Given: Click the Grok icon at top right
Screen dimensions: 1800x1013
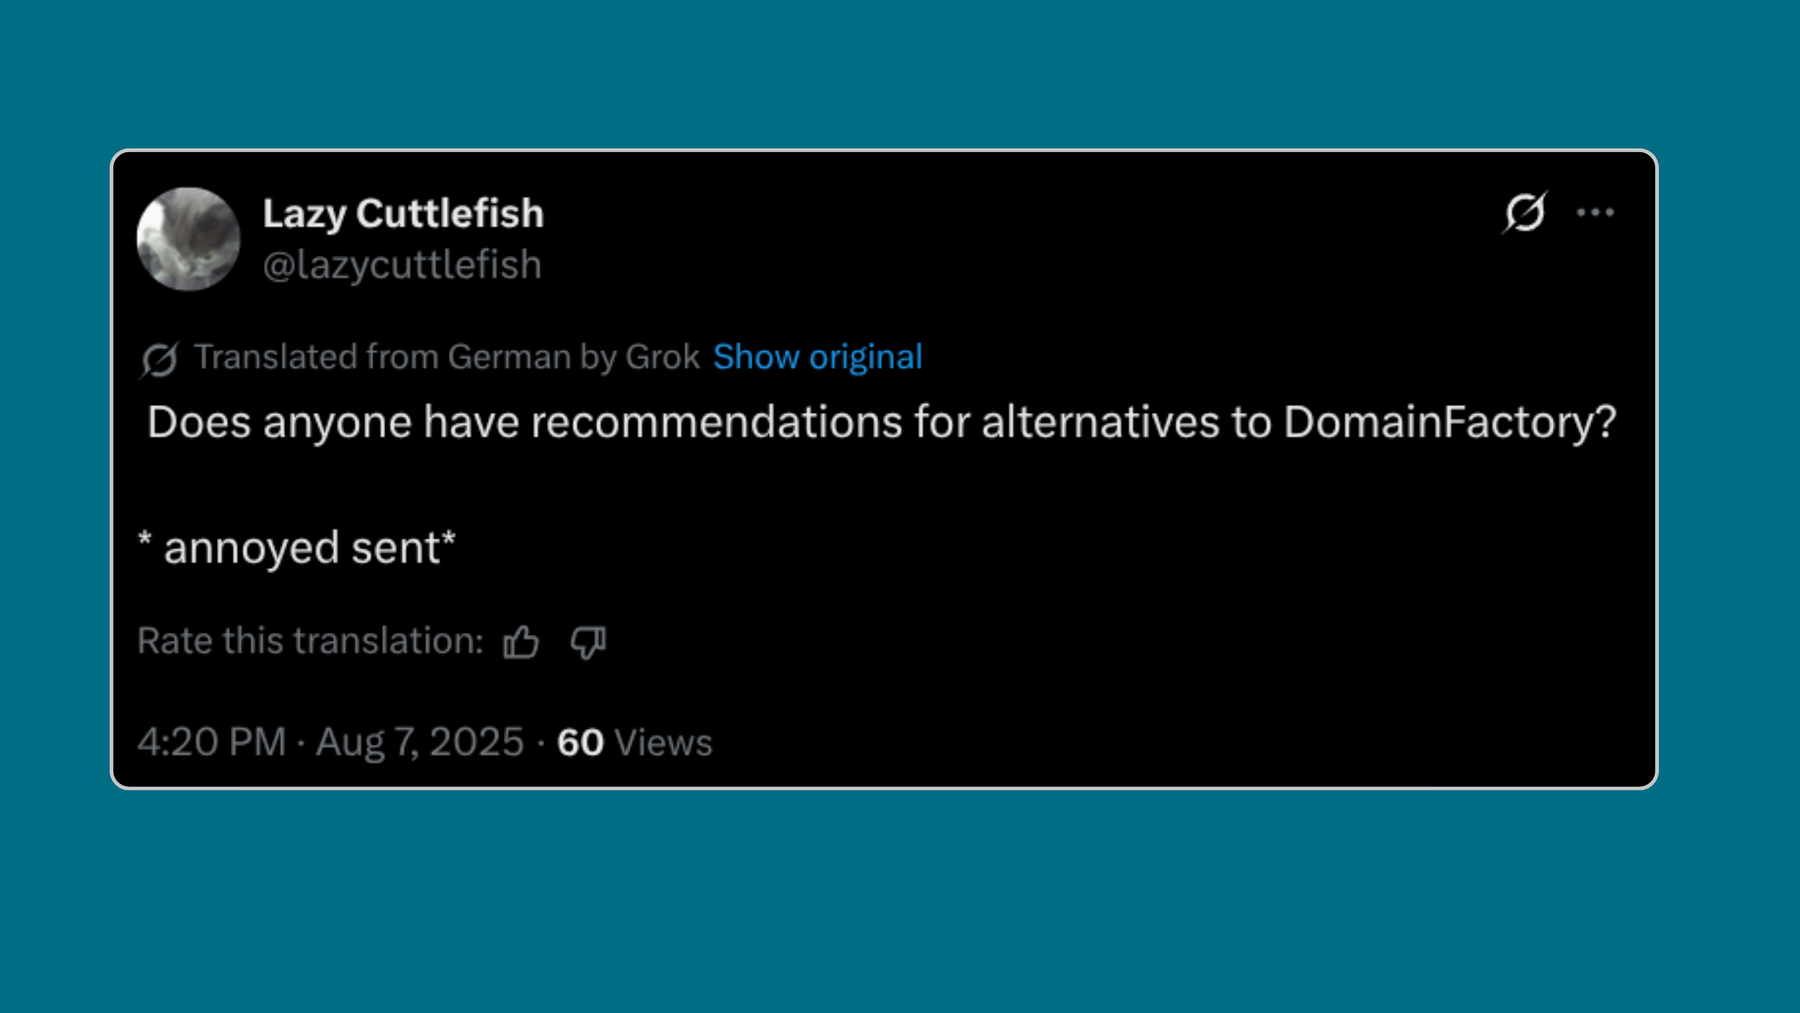Looking at the screenshot, I should click(1524, 212).
